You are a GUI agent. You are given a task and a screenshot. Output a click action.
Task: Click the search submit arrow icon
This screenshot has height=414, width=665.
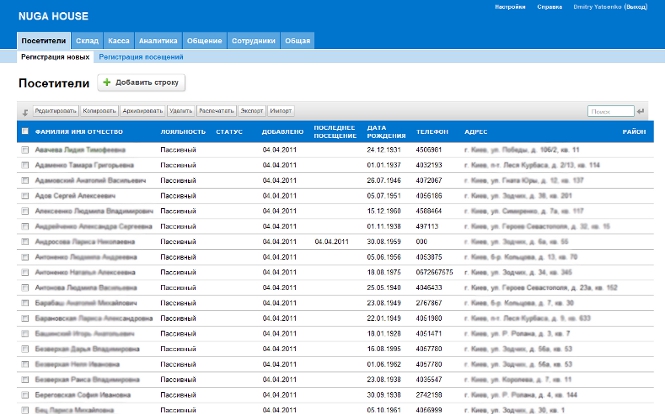[642, 111]
